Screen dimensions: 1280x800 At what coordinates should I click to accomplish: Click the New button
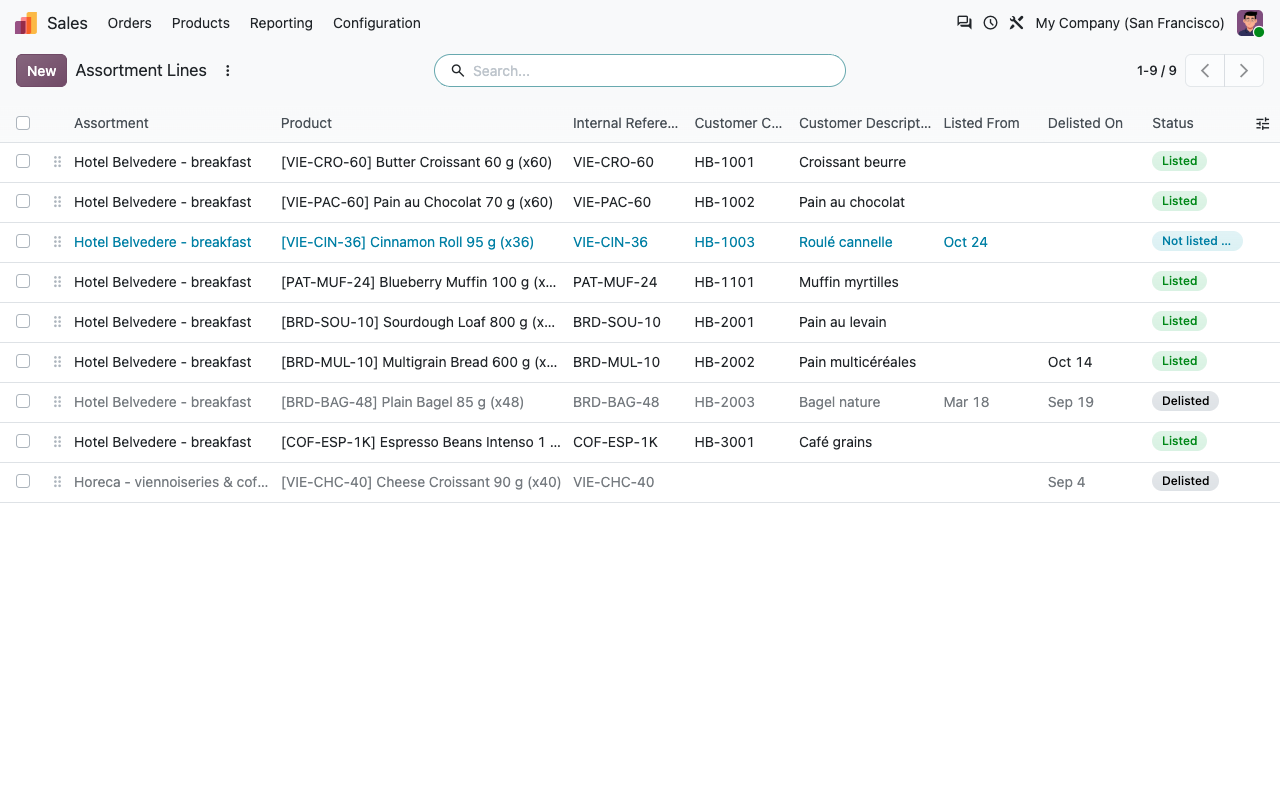pyautogui.click(x=41, y=71)
